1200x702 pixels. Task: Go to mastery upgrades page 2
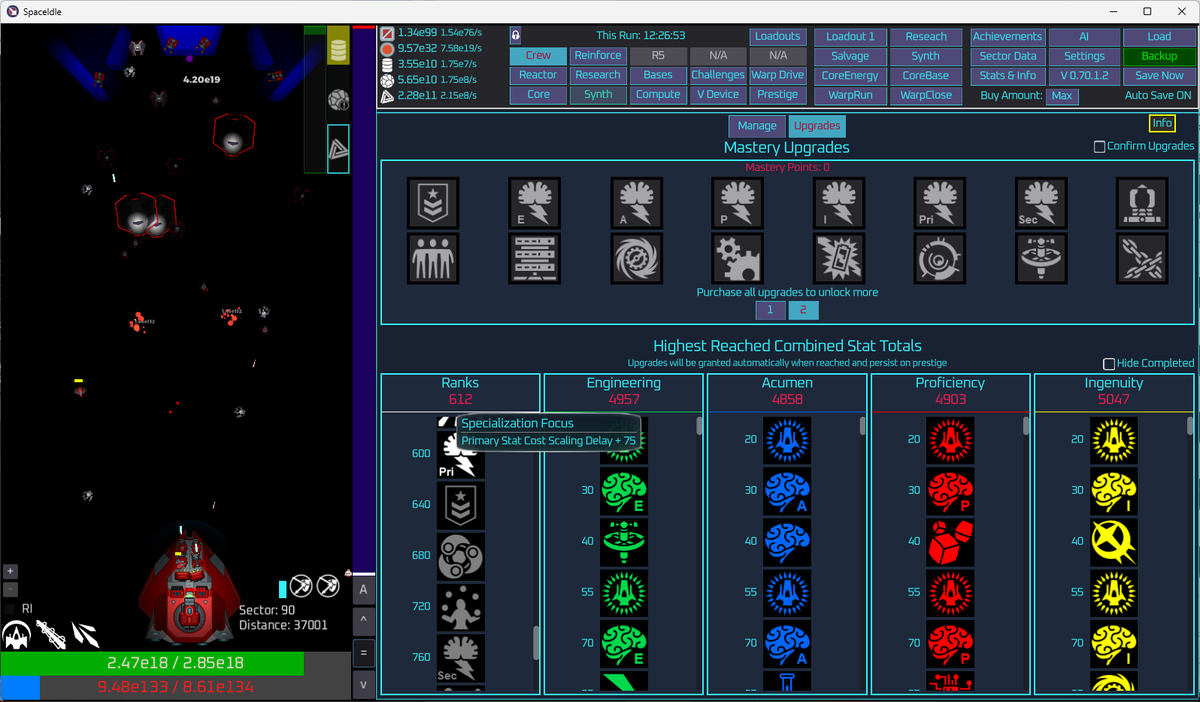(x=803, y=310)
